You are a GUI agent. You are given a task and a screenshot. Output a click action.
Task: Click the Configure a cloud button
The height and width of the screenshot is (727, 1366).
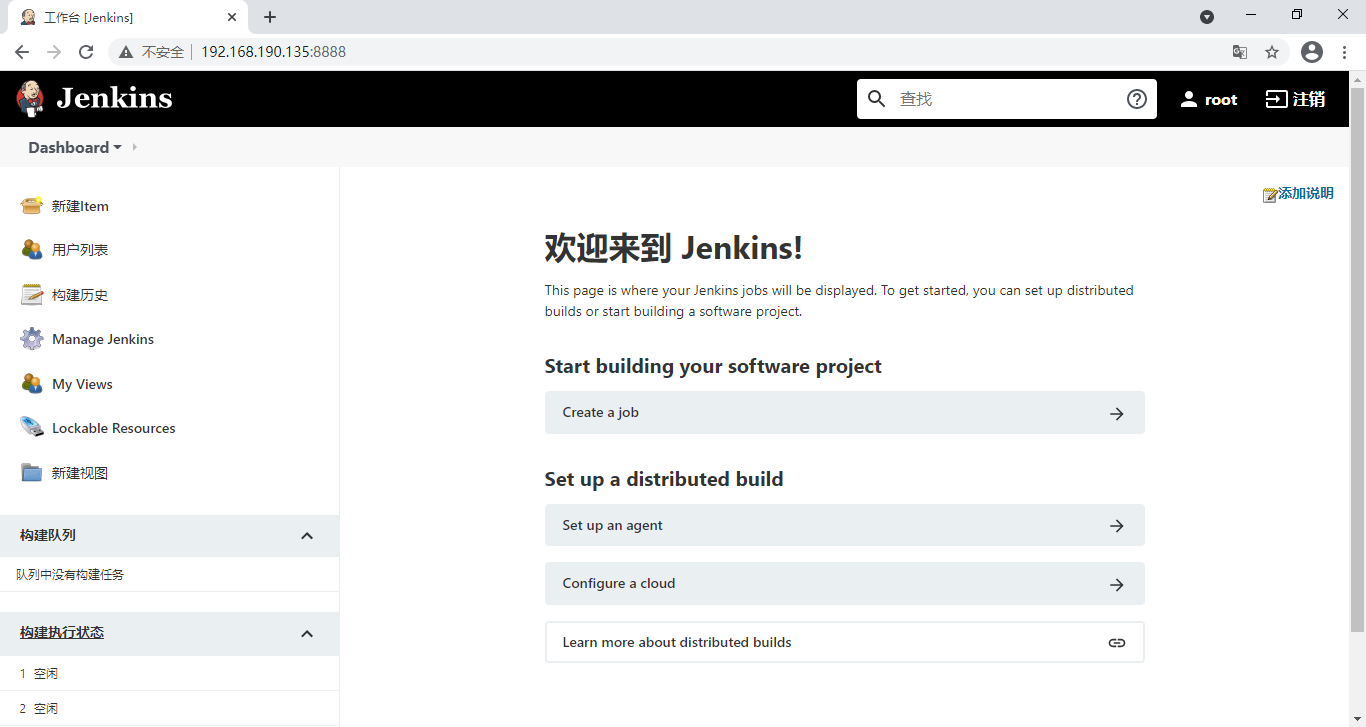pyautogui.click(x=844, y=584)
